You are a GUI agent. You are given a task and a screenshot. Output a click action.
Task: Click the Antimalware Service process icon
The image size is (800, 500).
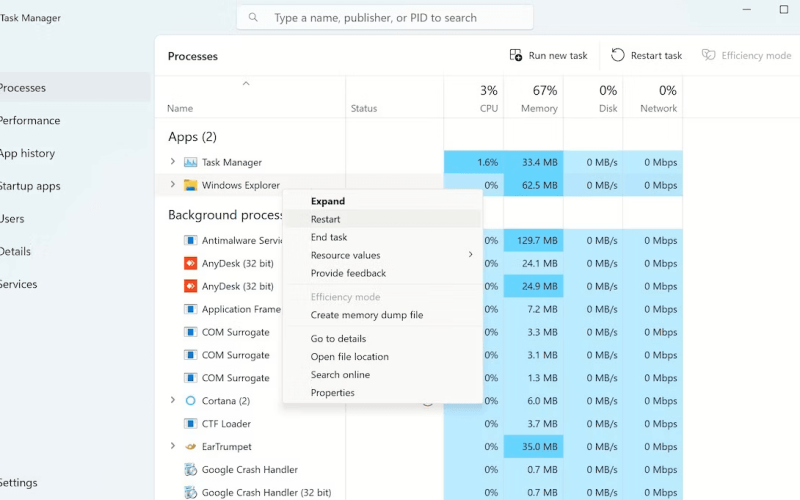[190, 240]
